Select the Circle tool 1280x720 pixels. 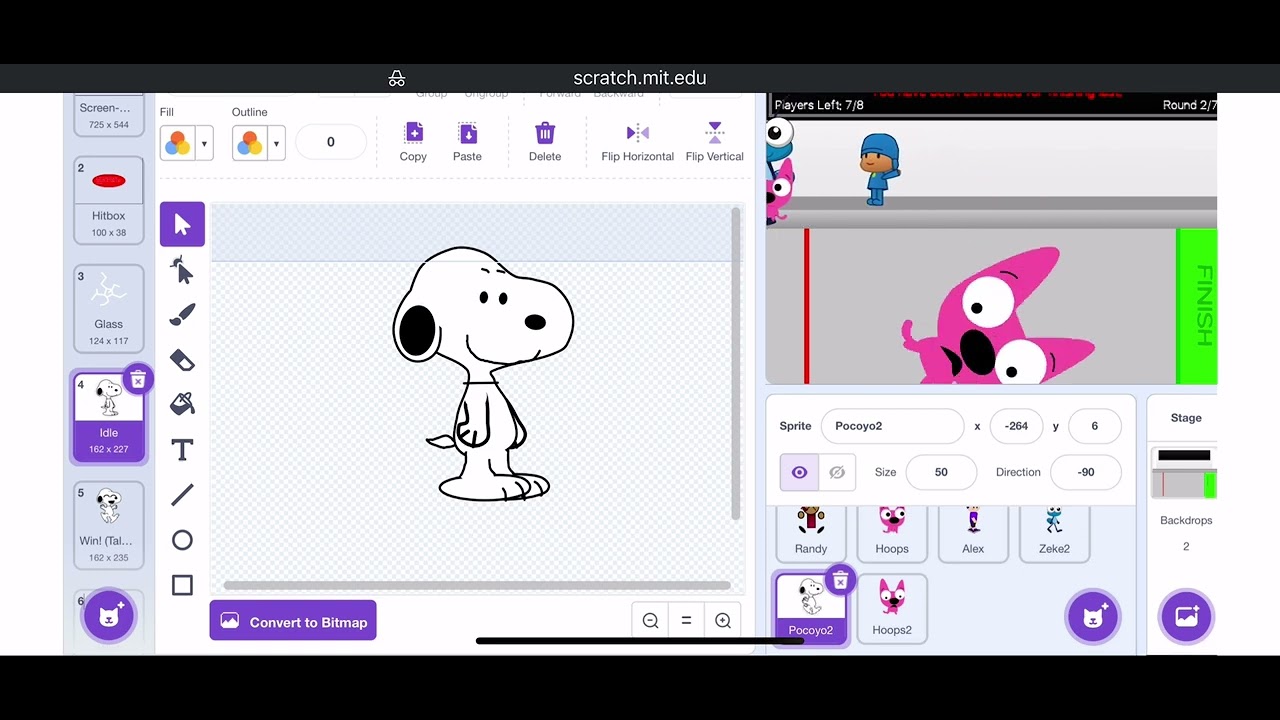point(182,540)
